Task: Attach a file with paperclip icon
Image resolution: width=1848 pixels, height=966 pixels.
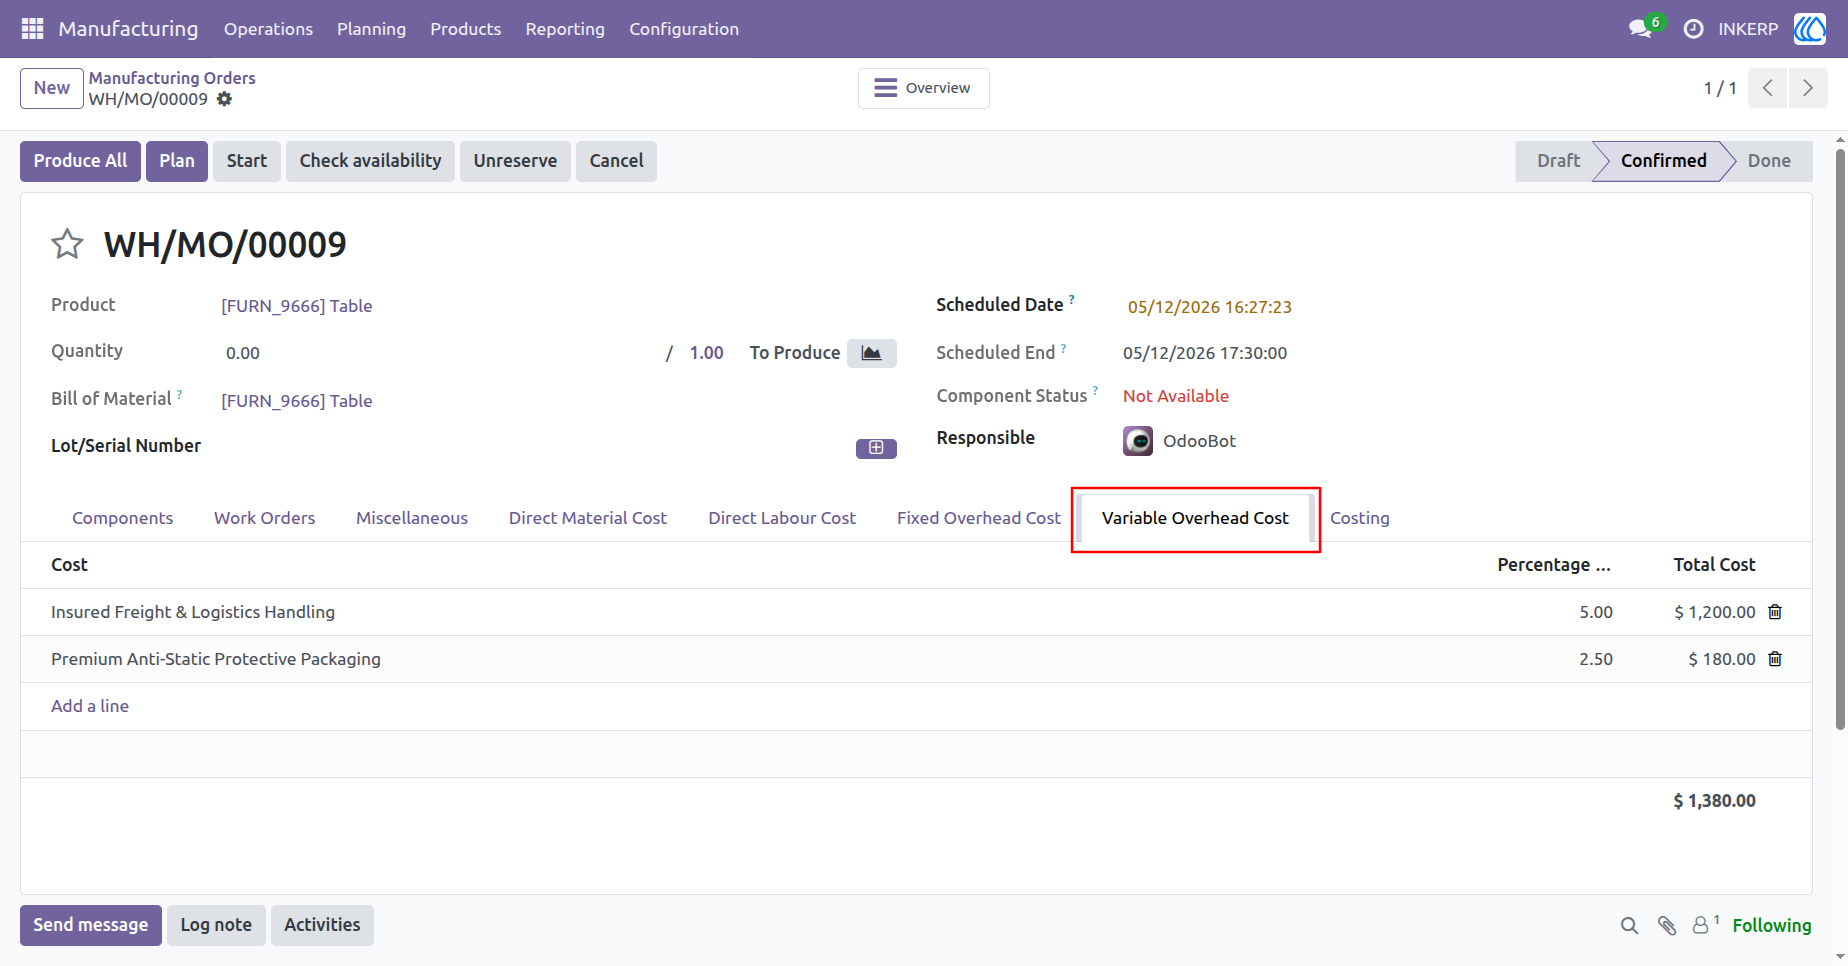Action: [x=1666, y=926]
